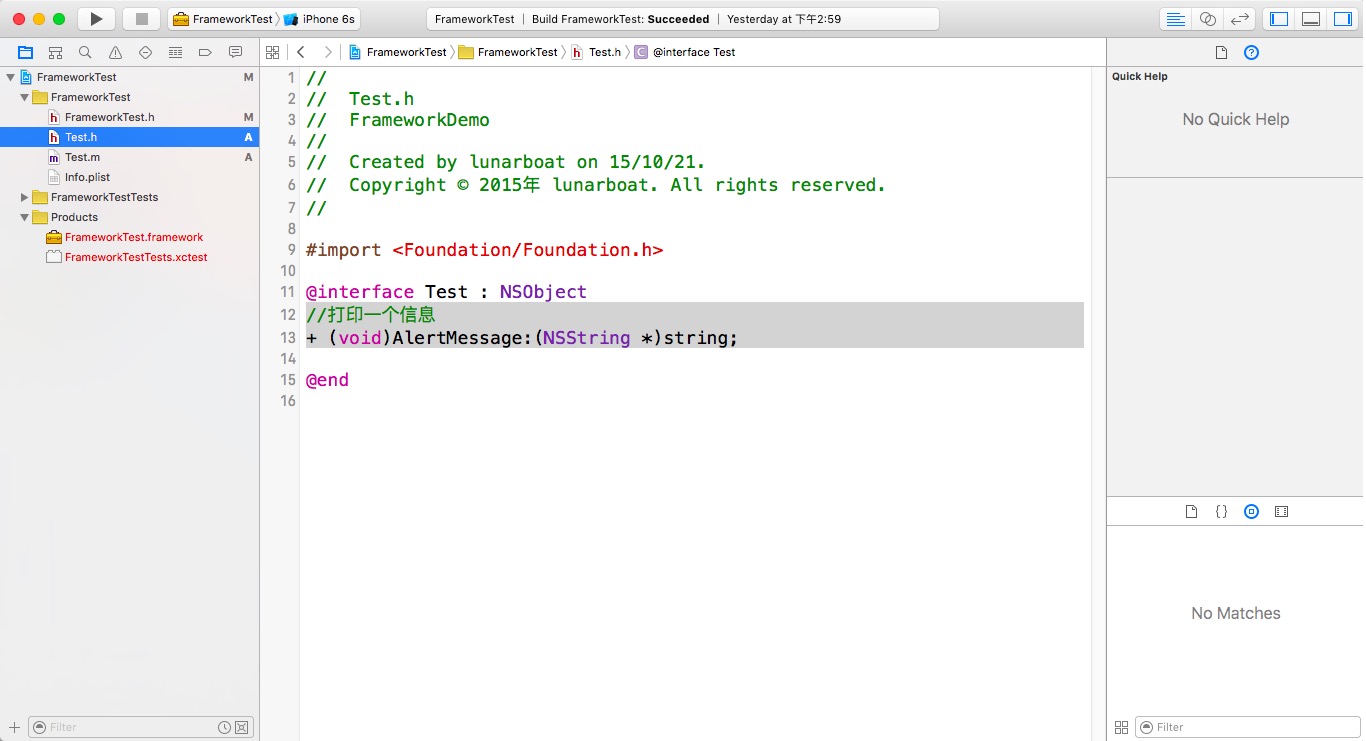Image resolution: width=1366 pixels, height=741 pixels.
Task: Add a new file with plus button
Action: point(14,727)
